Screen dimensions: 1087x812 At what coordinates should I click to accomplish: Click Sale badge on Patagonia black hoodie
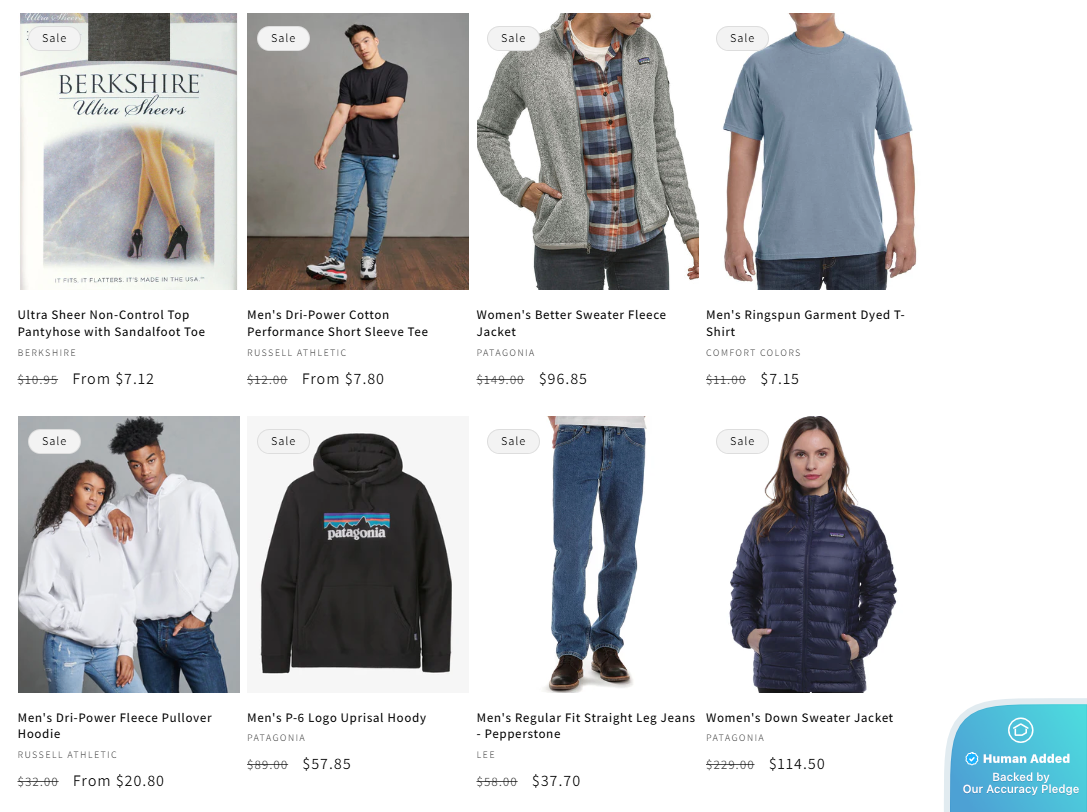tap(283, 441)
